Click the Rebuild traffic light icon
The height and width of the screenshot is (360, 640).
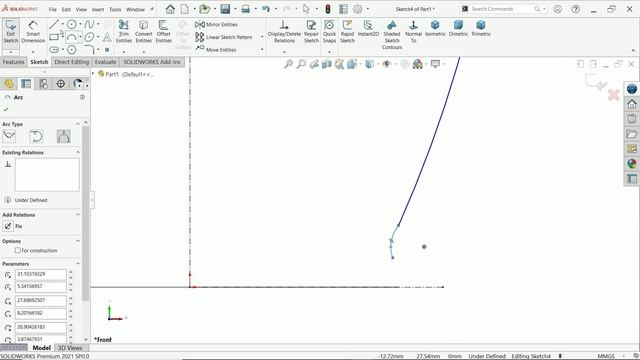click(x=328, y=9)
